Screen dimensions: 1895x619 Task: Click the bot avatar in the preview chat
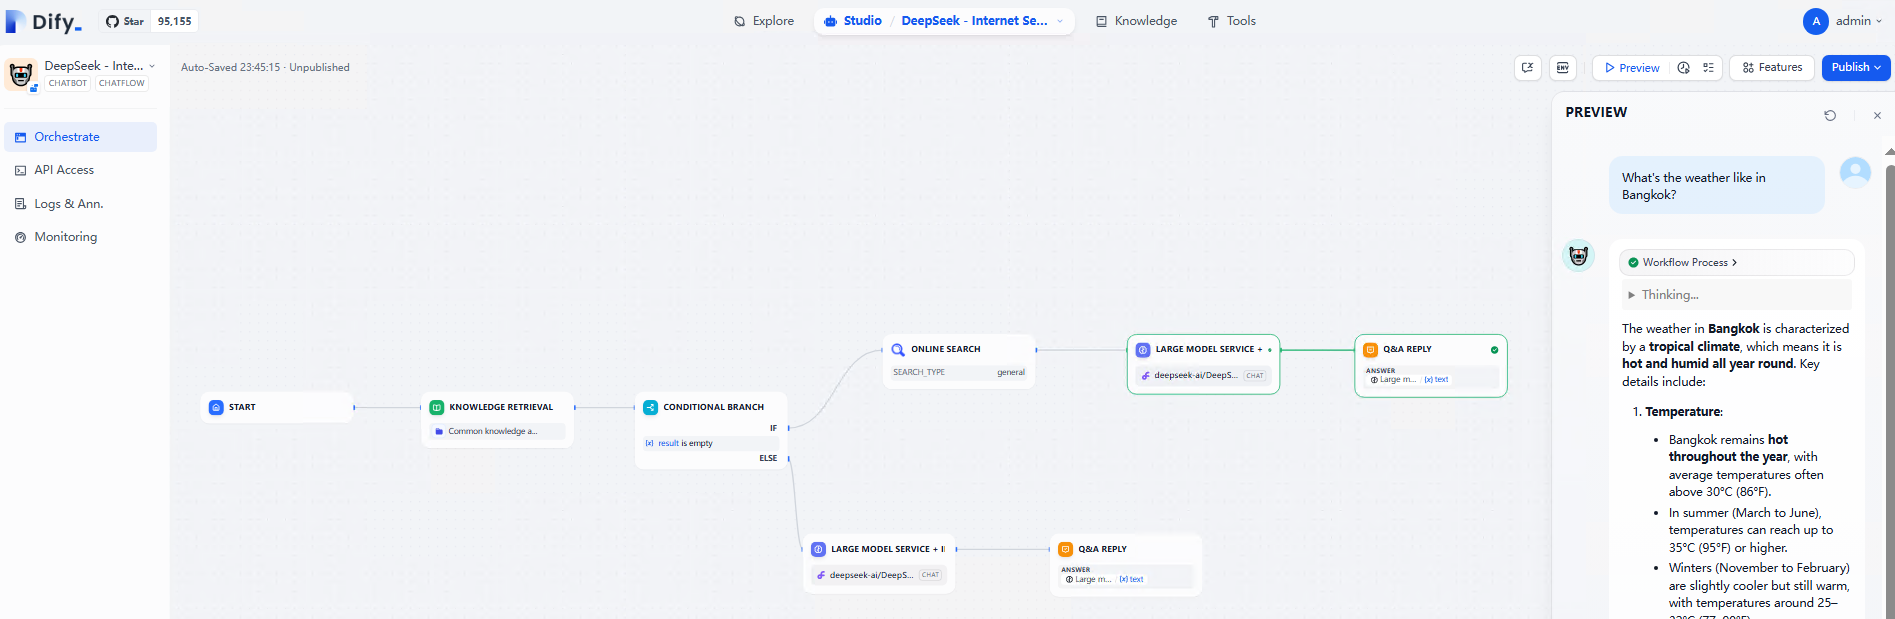point(1578,256)
